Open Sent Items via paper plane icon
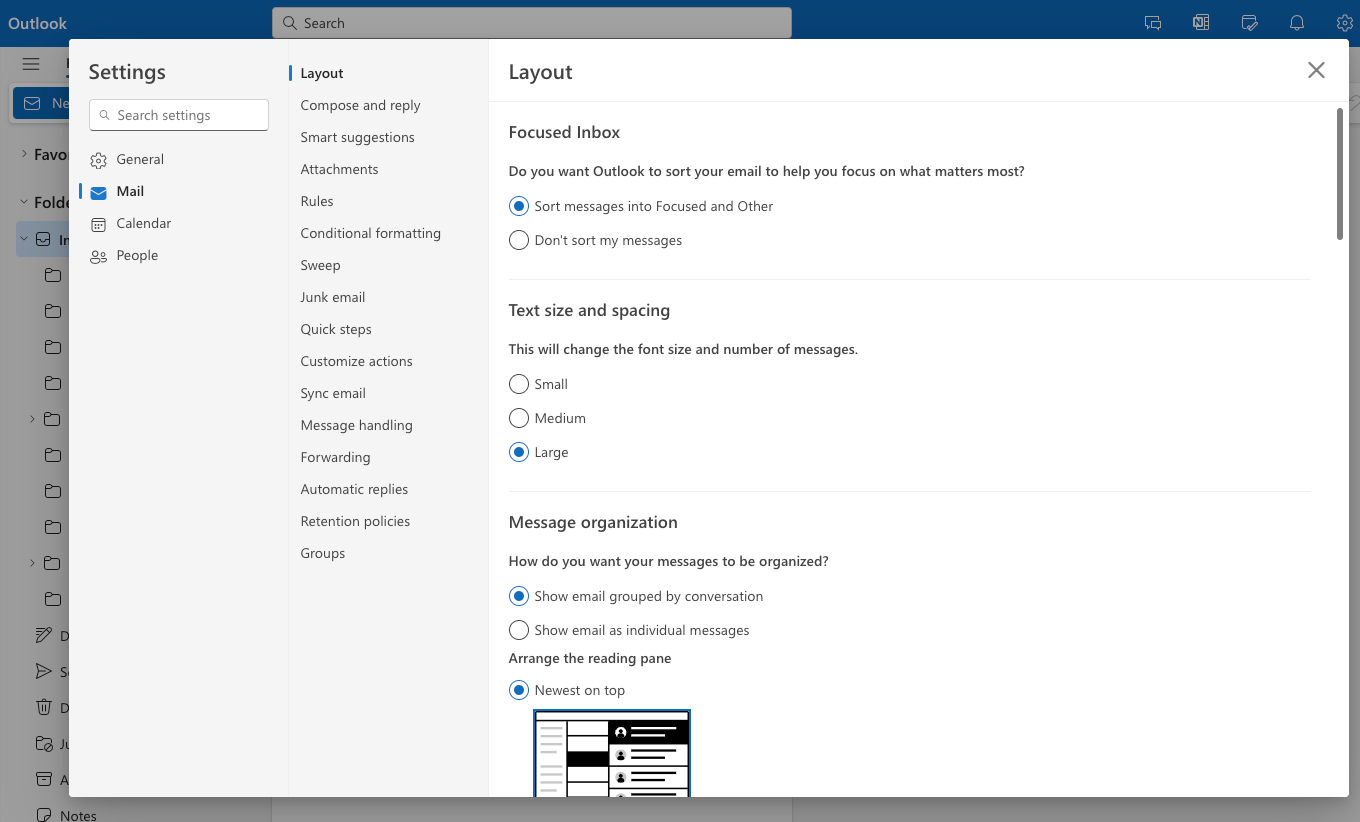The width and height of the screenshot is (1360, 822). click(x=43, y=671)
